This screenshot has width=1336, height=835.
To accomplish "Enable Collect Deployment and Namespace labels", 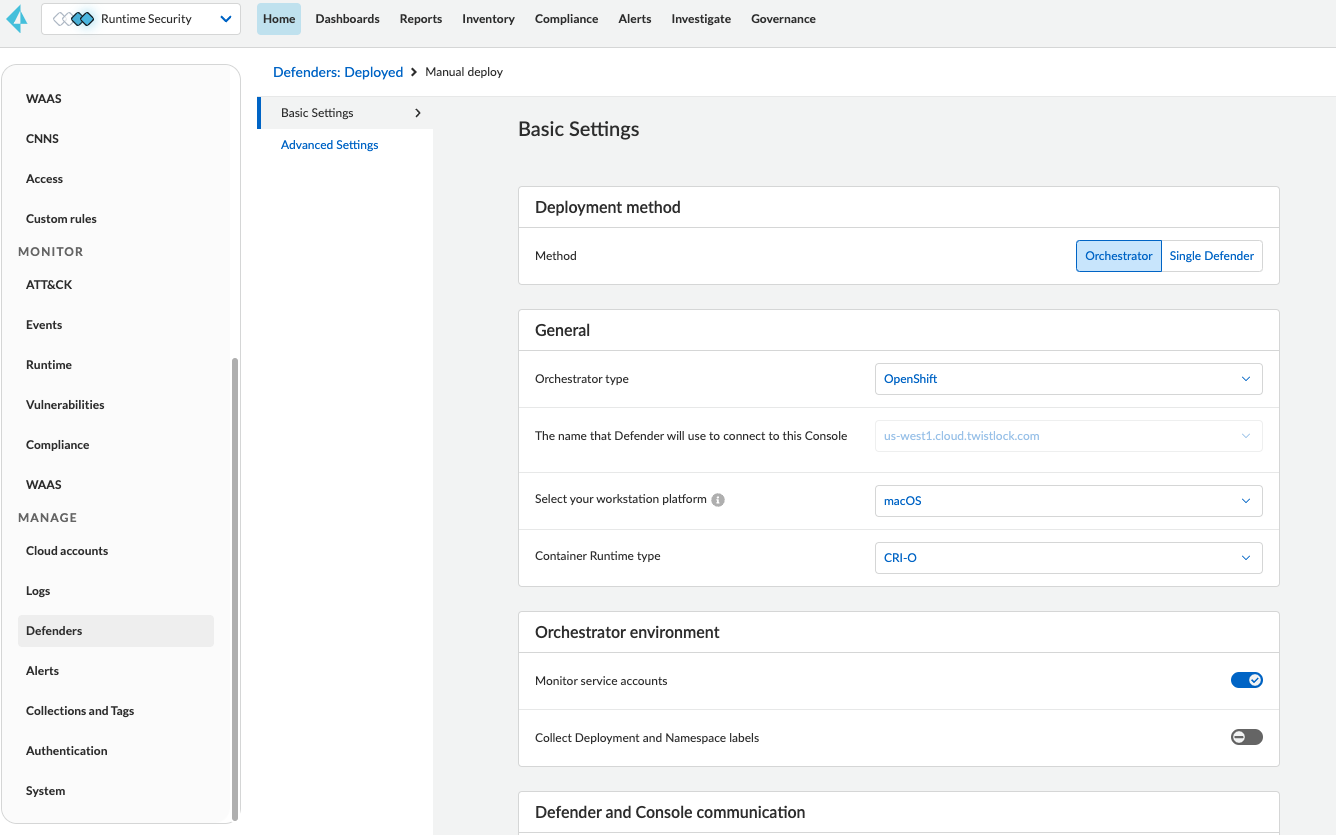I will [x=1246, y=736].
